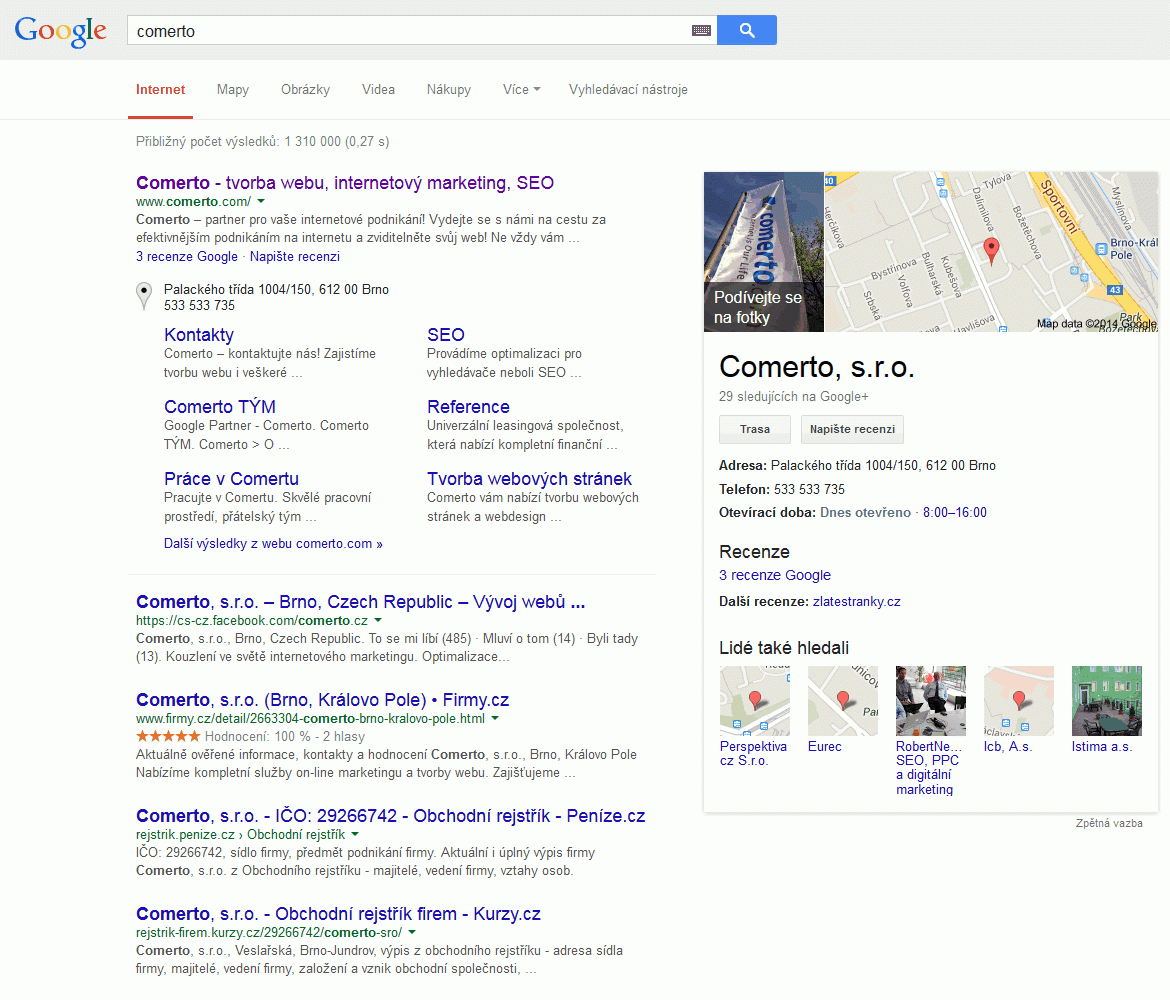The height and width of the screenshot is (1000, 1170).
Task: Expand green arrow next to www.comerto.com/
Action: (261, 202)
